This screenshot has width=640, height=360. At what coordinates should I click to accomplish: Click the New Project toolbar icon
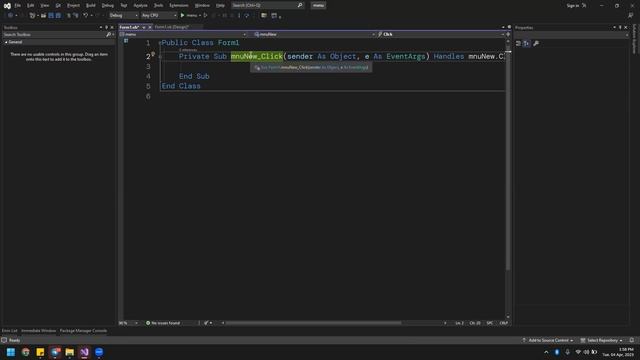(32, 16)
